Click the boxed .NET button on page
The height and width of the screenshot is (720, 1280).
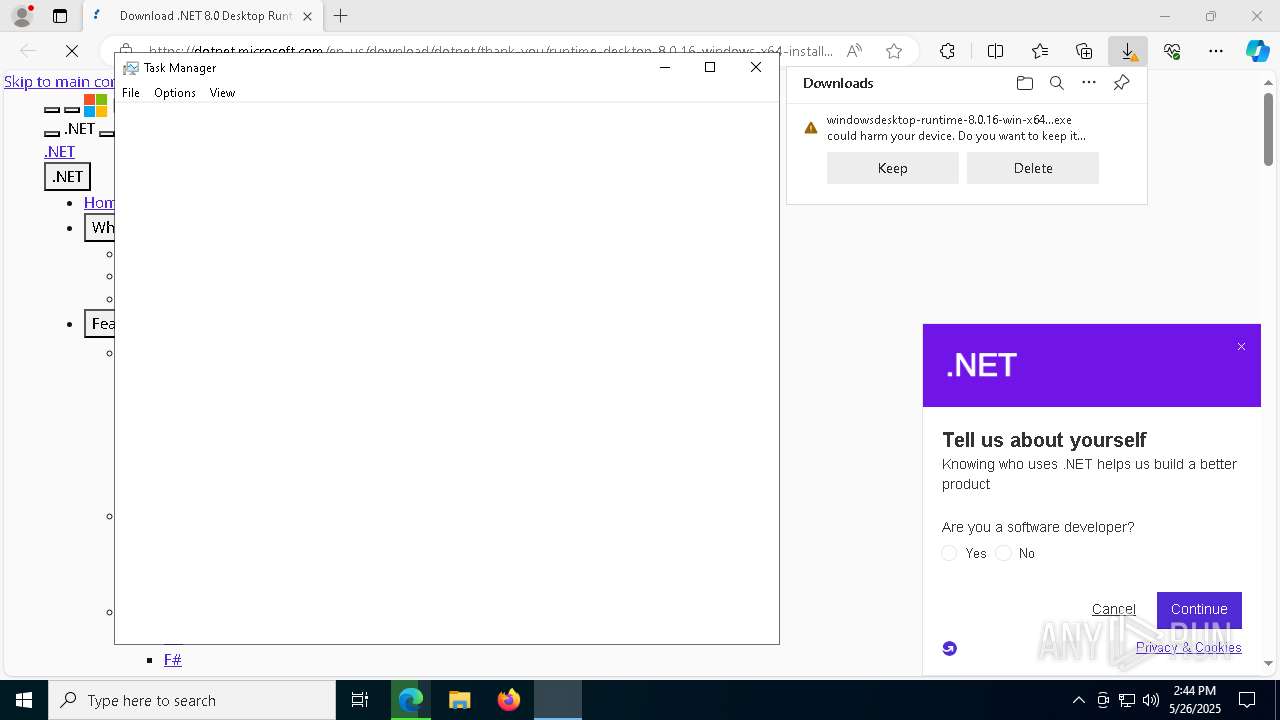point(67,177)
